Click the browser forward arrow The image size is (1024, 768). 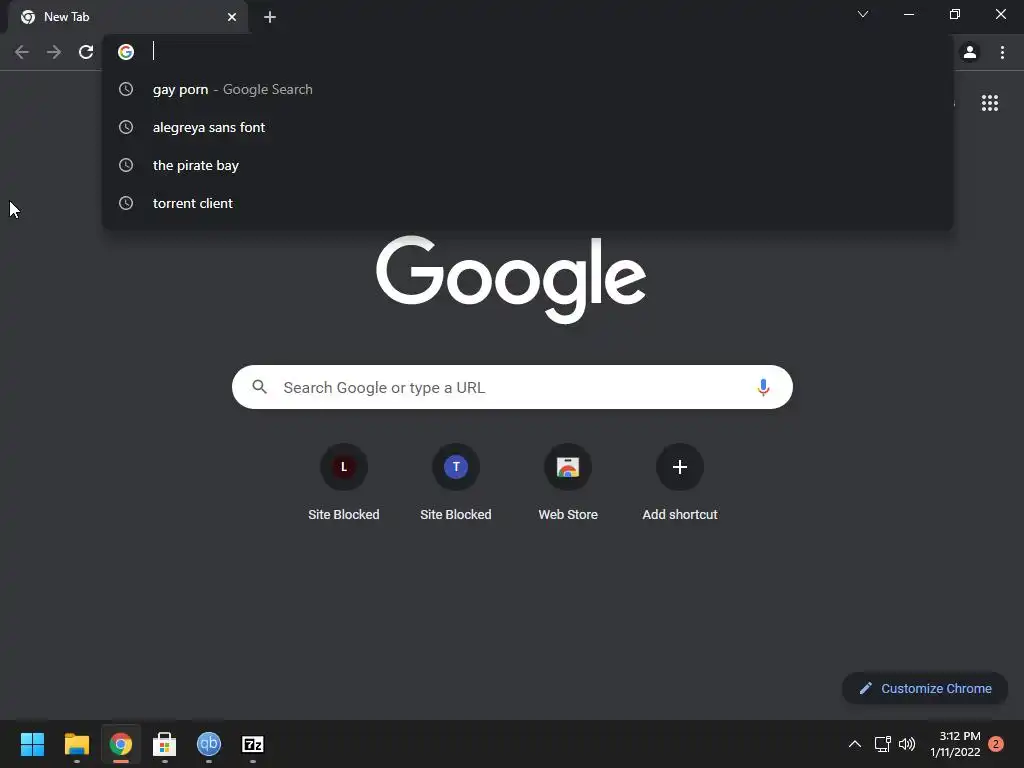[54, 52]
